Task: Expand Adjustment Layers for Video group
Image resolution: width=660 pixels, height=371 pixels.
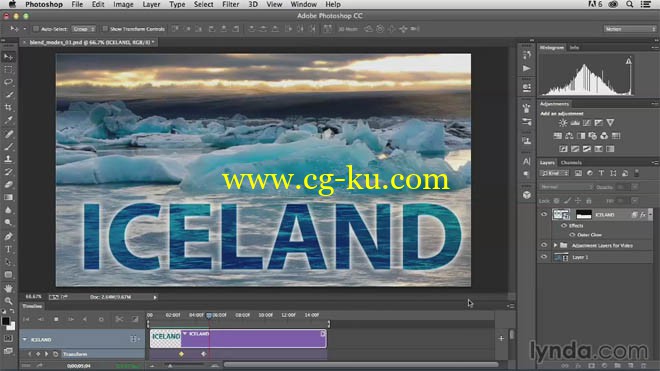Action: [x=555, y=245]
